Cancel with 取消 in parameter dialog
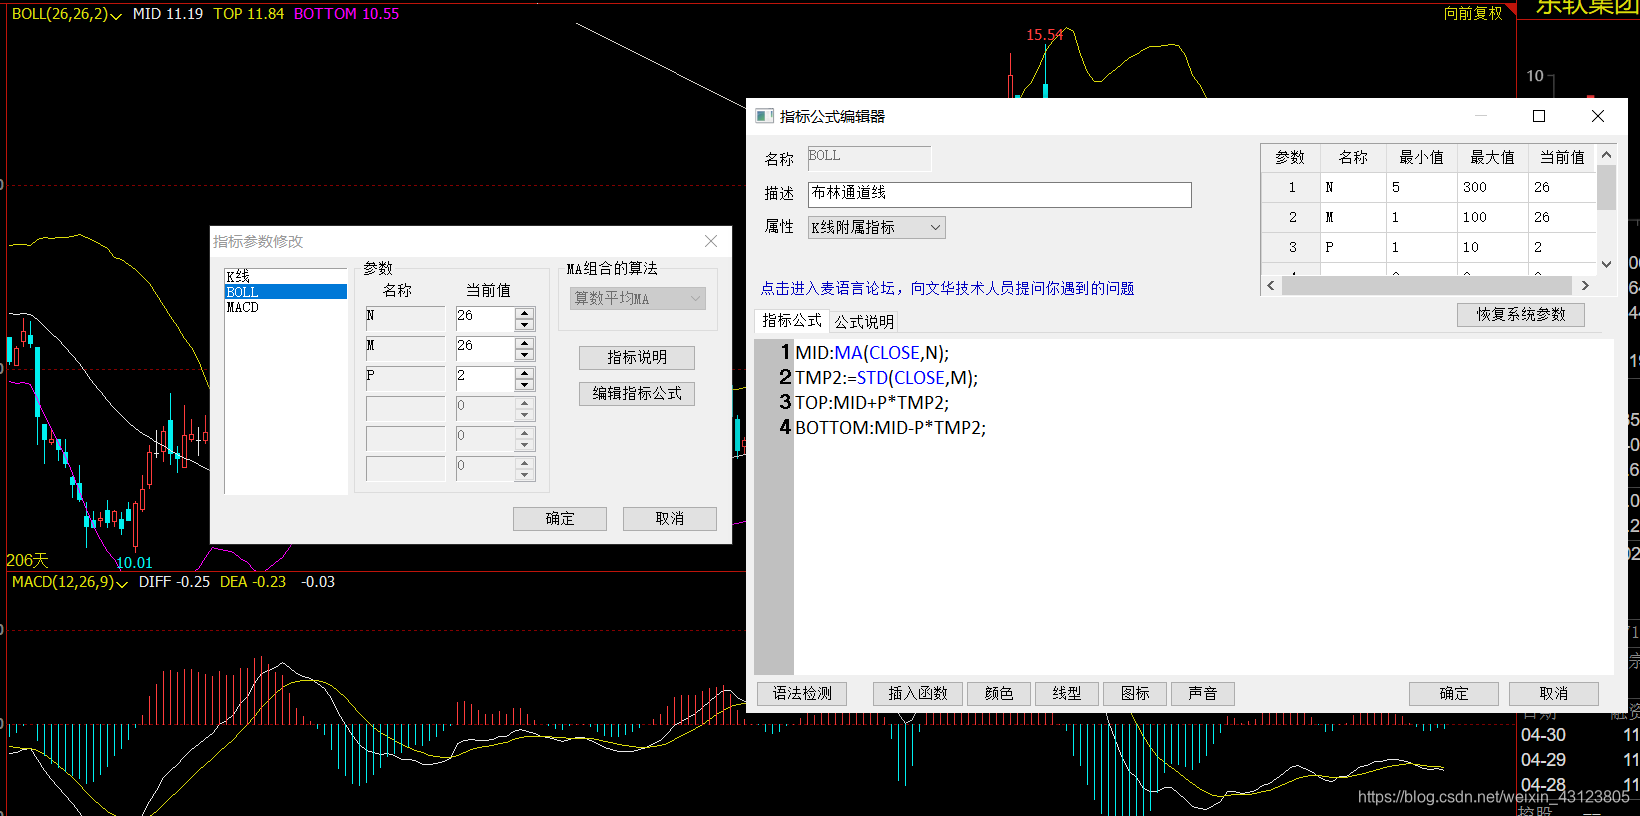 coord(670,518)
